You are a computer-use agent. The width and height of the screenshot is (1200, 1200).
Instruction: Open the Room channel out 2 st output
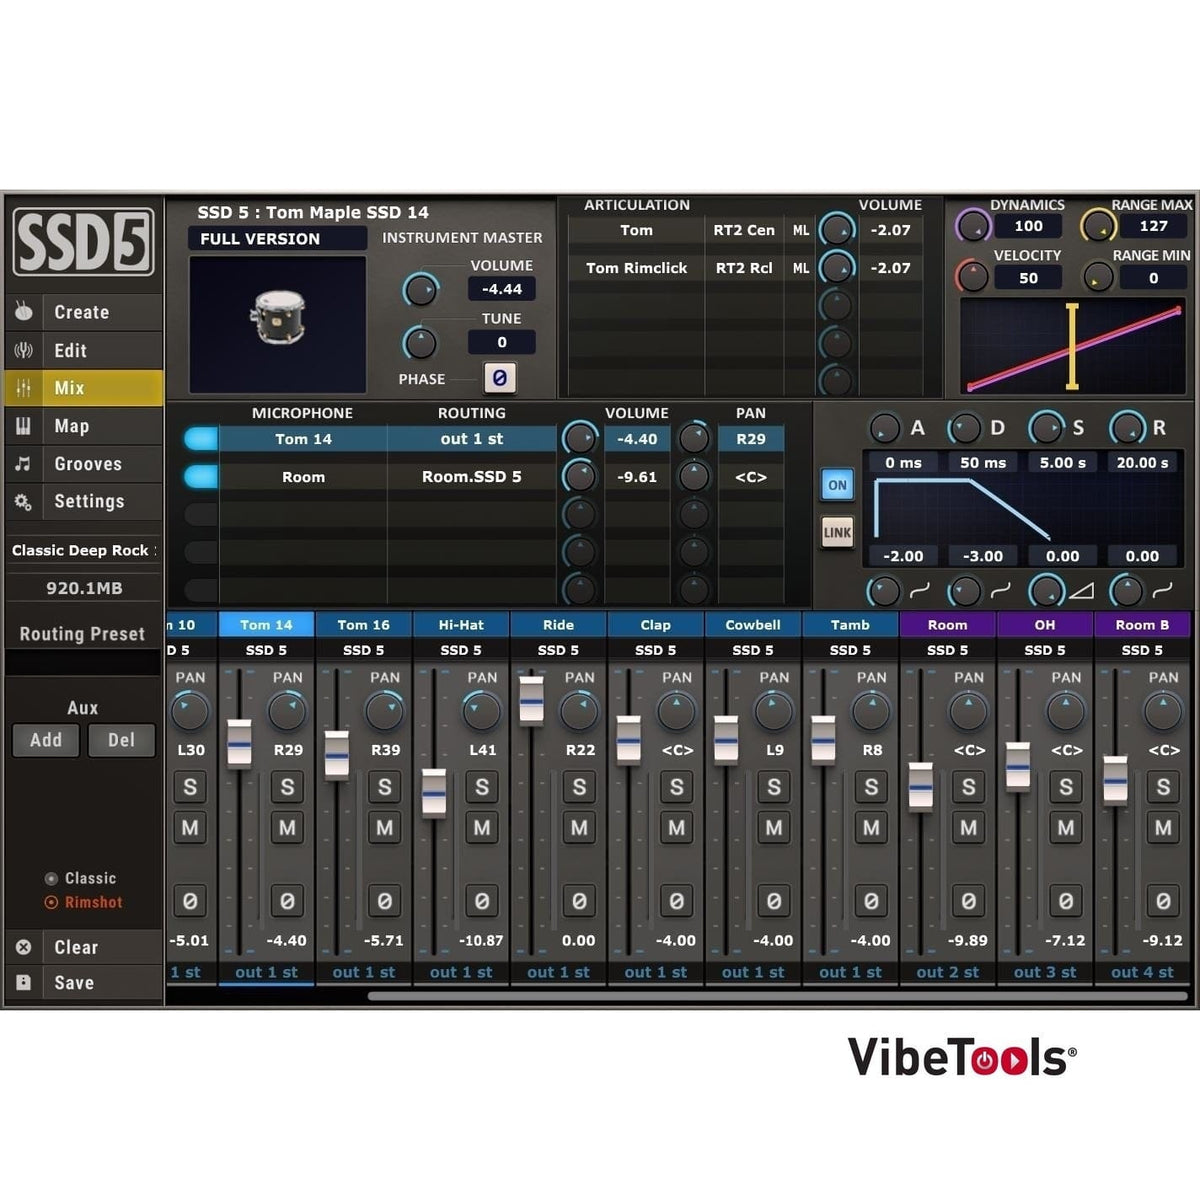[948, 972]
